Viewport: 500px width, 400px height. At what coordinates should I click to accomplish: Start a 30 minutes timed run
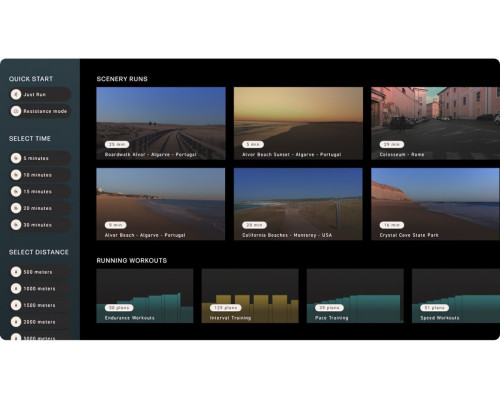(x=40, y=225)
